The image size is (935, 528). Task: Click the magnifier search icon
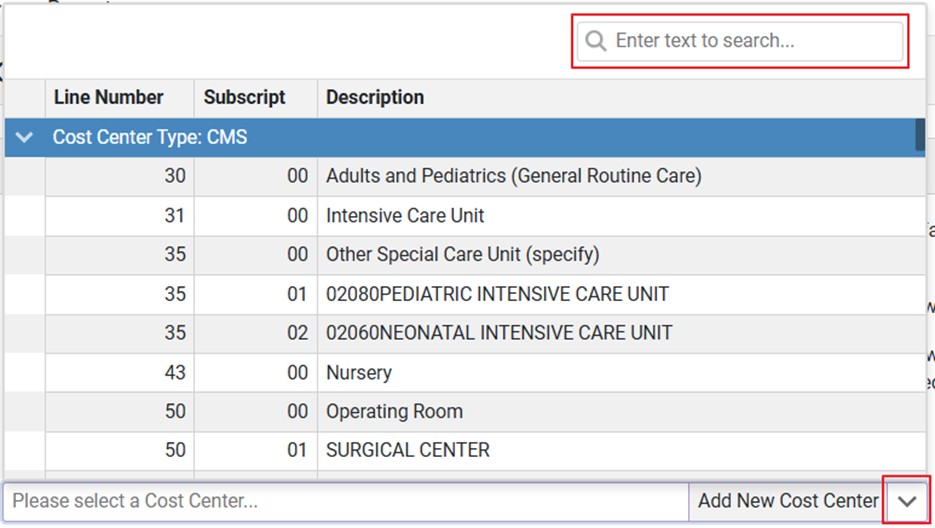[596, 41]
